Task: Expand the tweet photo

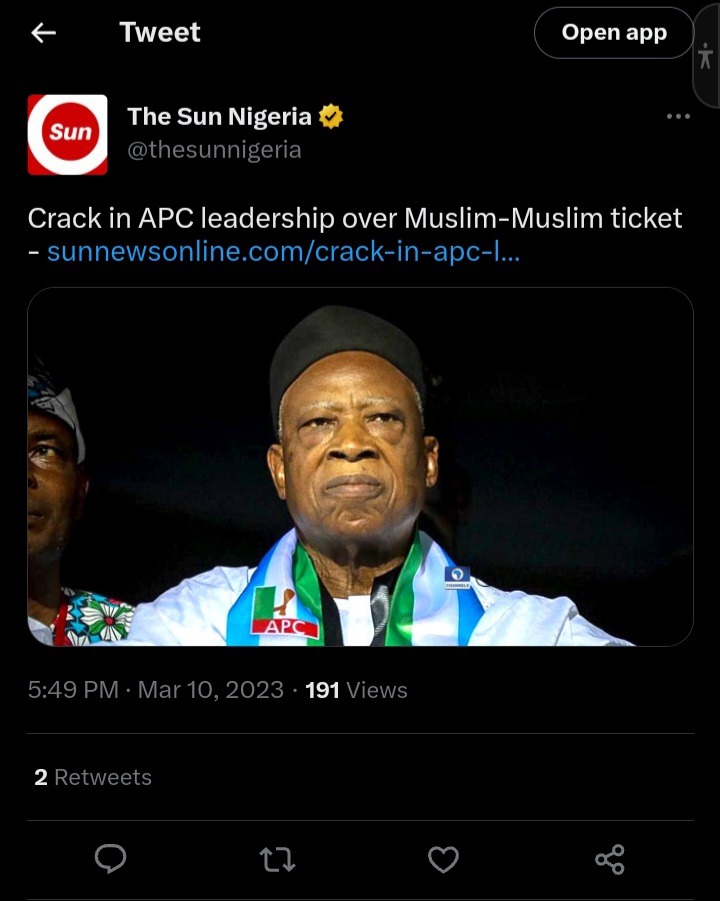Action: (360, 467)
